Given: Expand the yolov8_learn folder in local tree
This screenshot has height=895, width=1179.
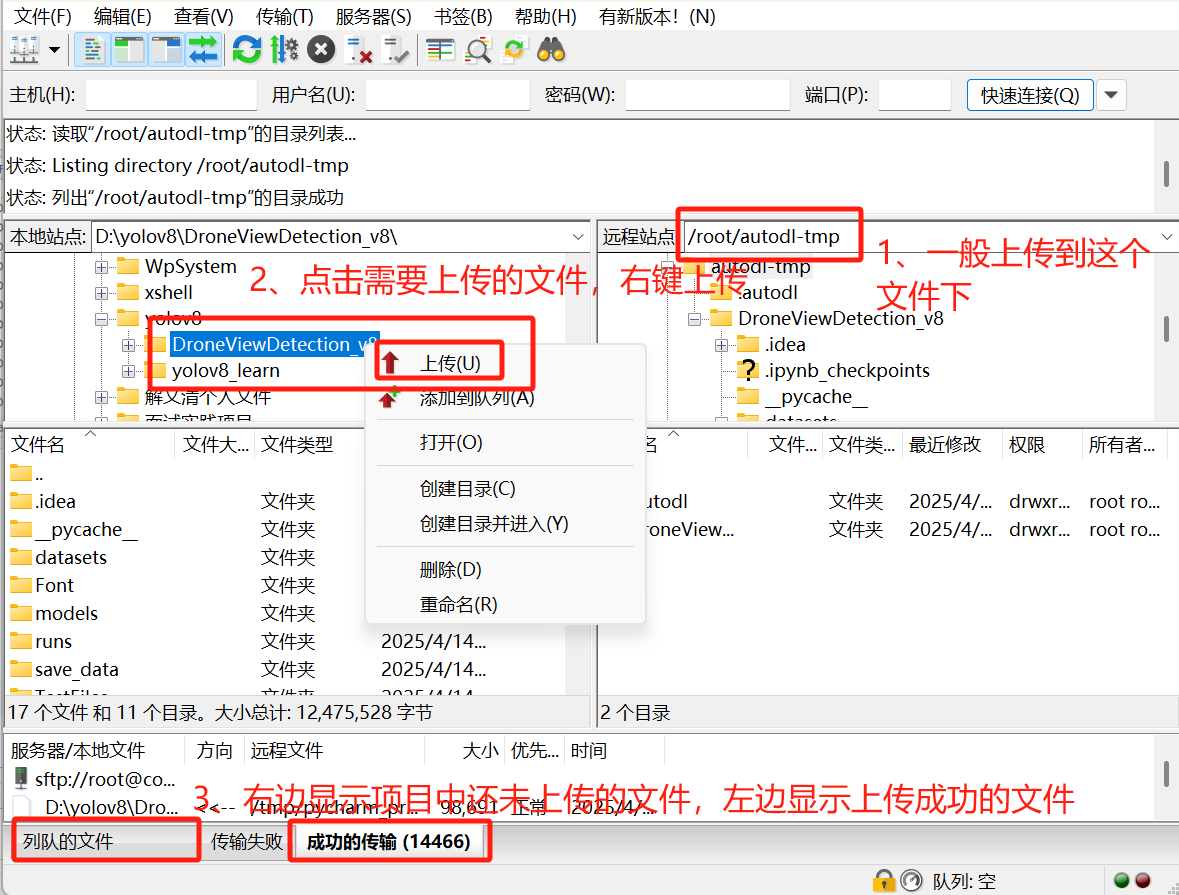Looking at the screenshot, I should 129,371.
